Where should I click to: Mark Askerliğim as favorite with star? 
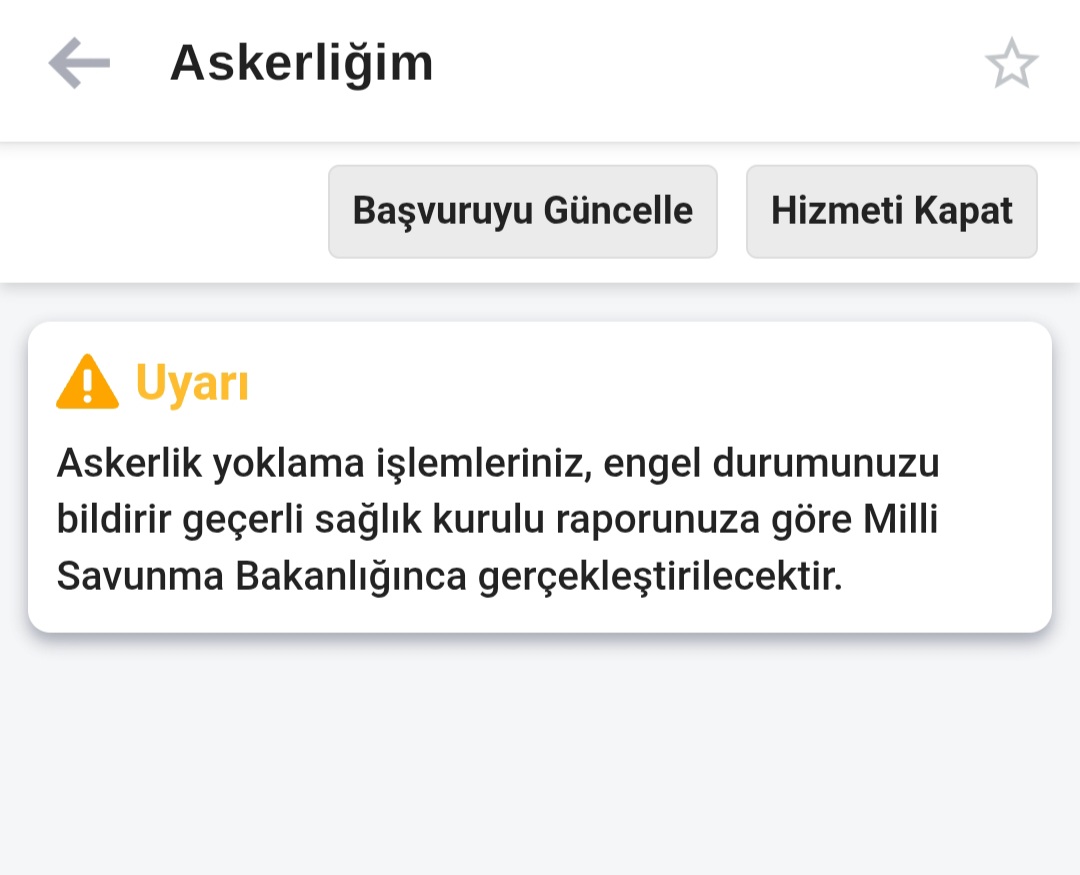(x=1011, y=64)
